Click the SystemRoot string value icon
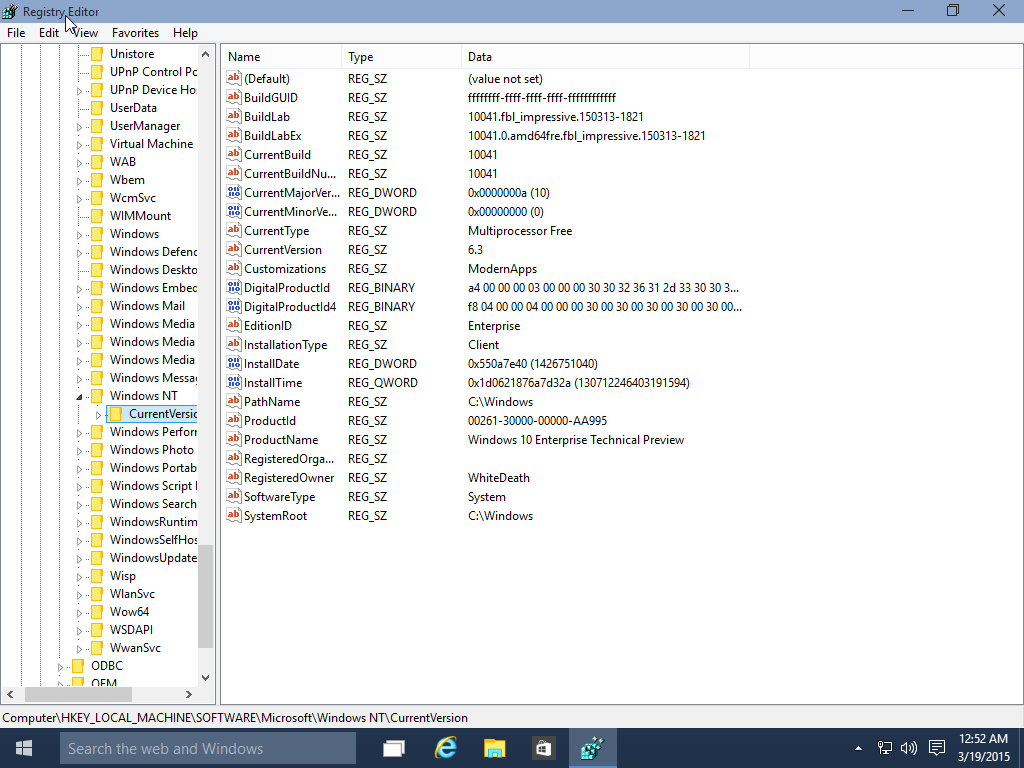 [x=234, y=515]
